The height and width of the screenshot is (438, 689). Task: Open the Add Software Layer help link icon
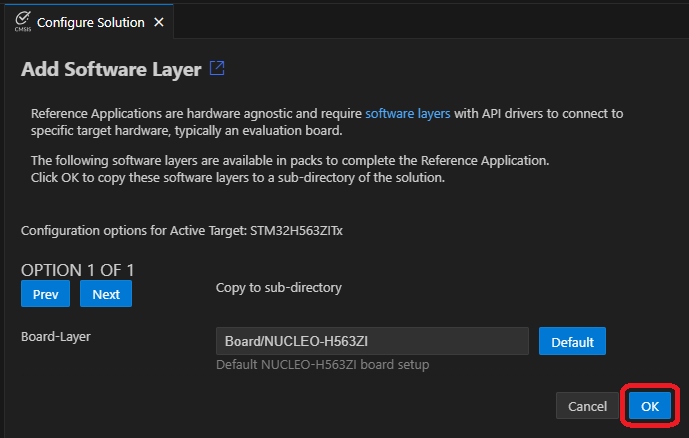pos(217,69)
